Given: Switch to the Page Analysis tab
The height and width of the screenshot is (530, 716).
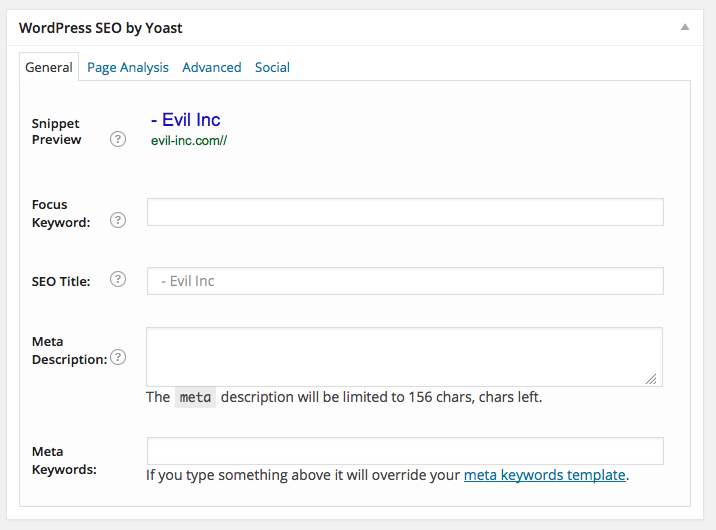Looking at the screenshot, I should [x=128, y=67].
